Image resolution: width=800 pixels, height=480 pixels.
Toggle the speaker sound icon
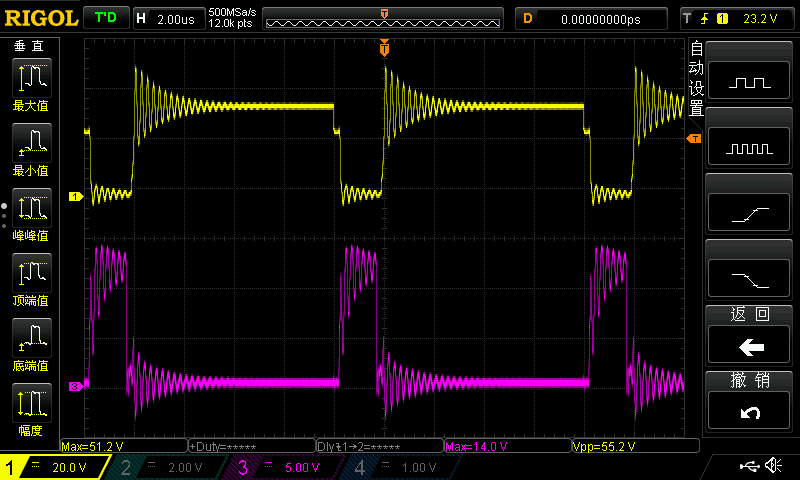pos(774,465)
